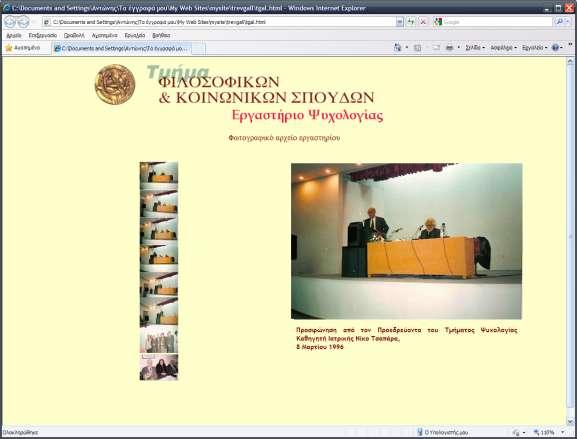Click the page icon in address bar
The height and width of the screenshot is (439, 577).
[47, 22]
